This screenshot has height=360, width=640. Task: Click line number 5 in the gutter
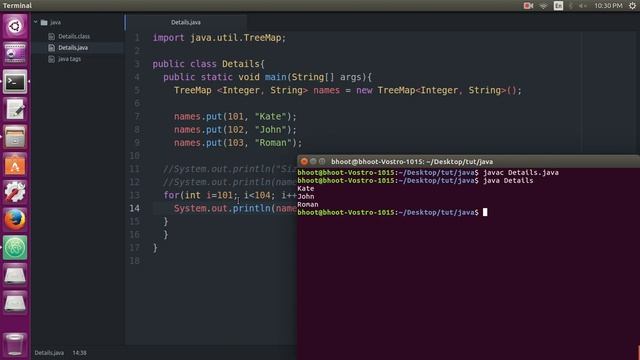pyautogui.click(x=137, y=90)
